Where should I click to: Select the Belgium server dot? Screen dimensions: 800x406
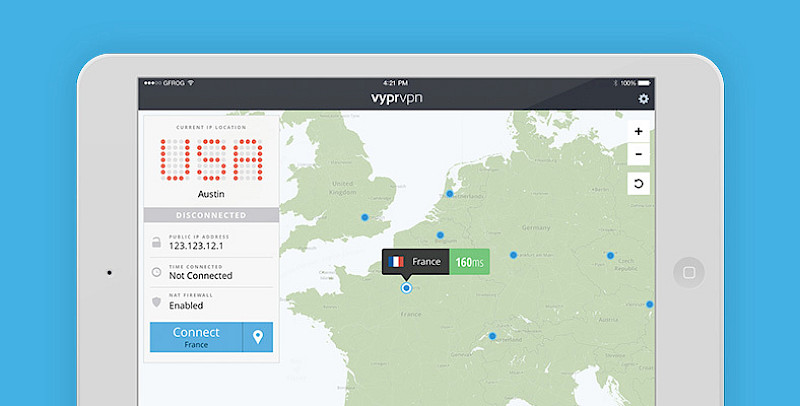pos(440,235)
